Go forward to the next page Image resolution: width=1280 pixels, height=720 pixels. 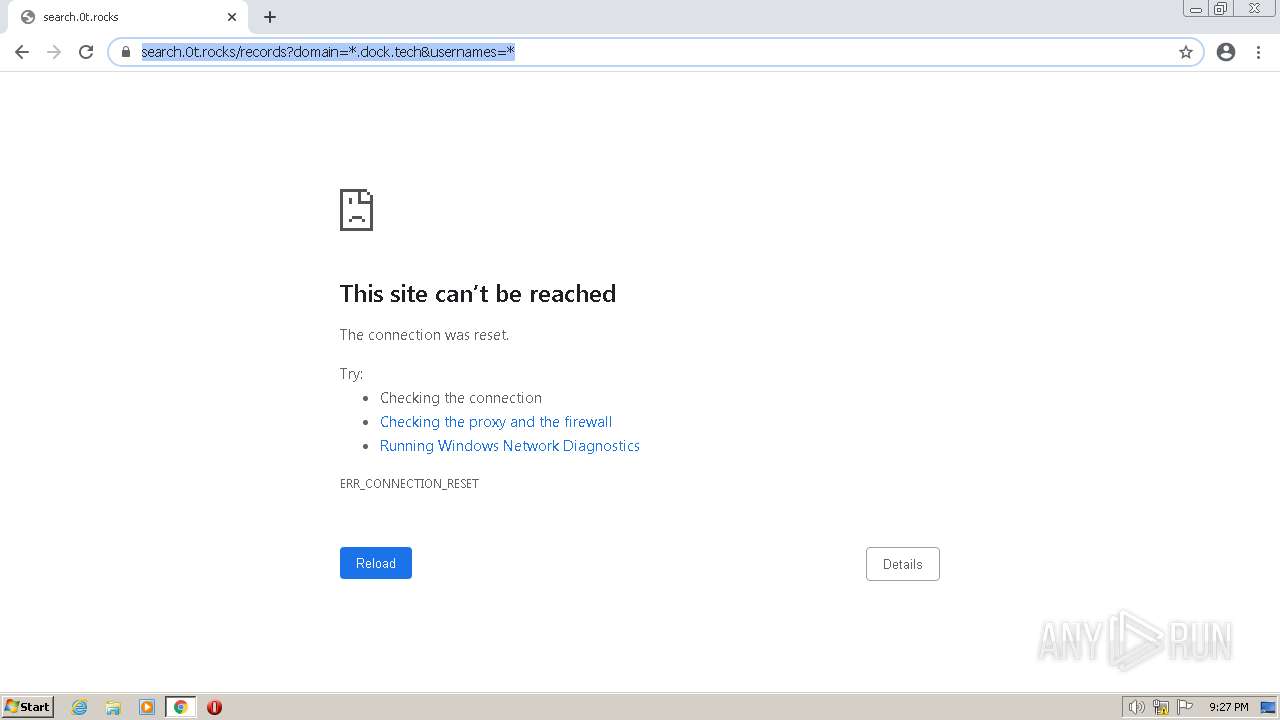54,52
